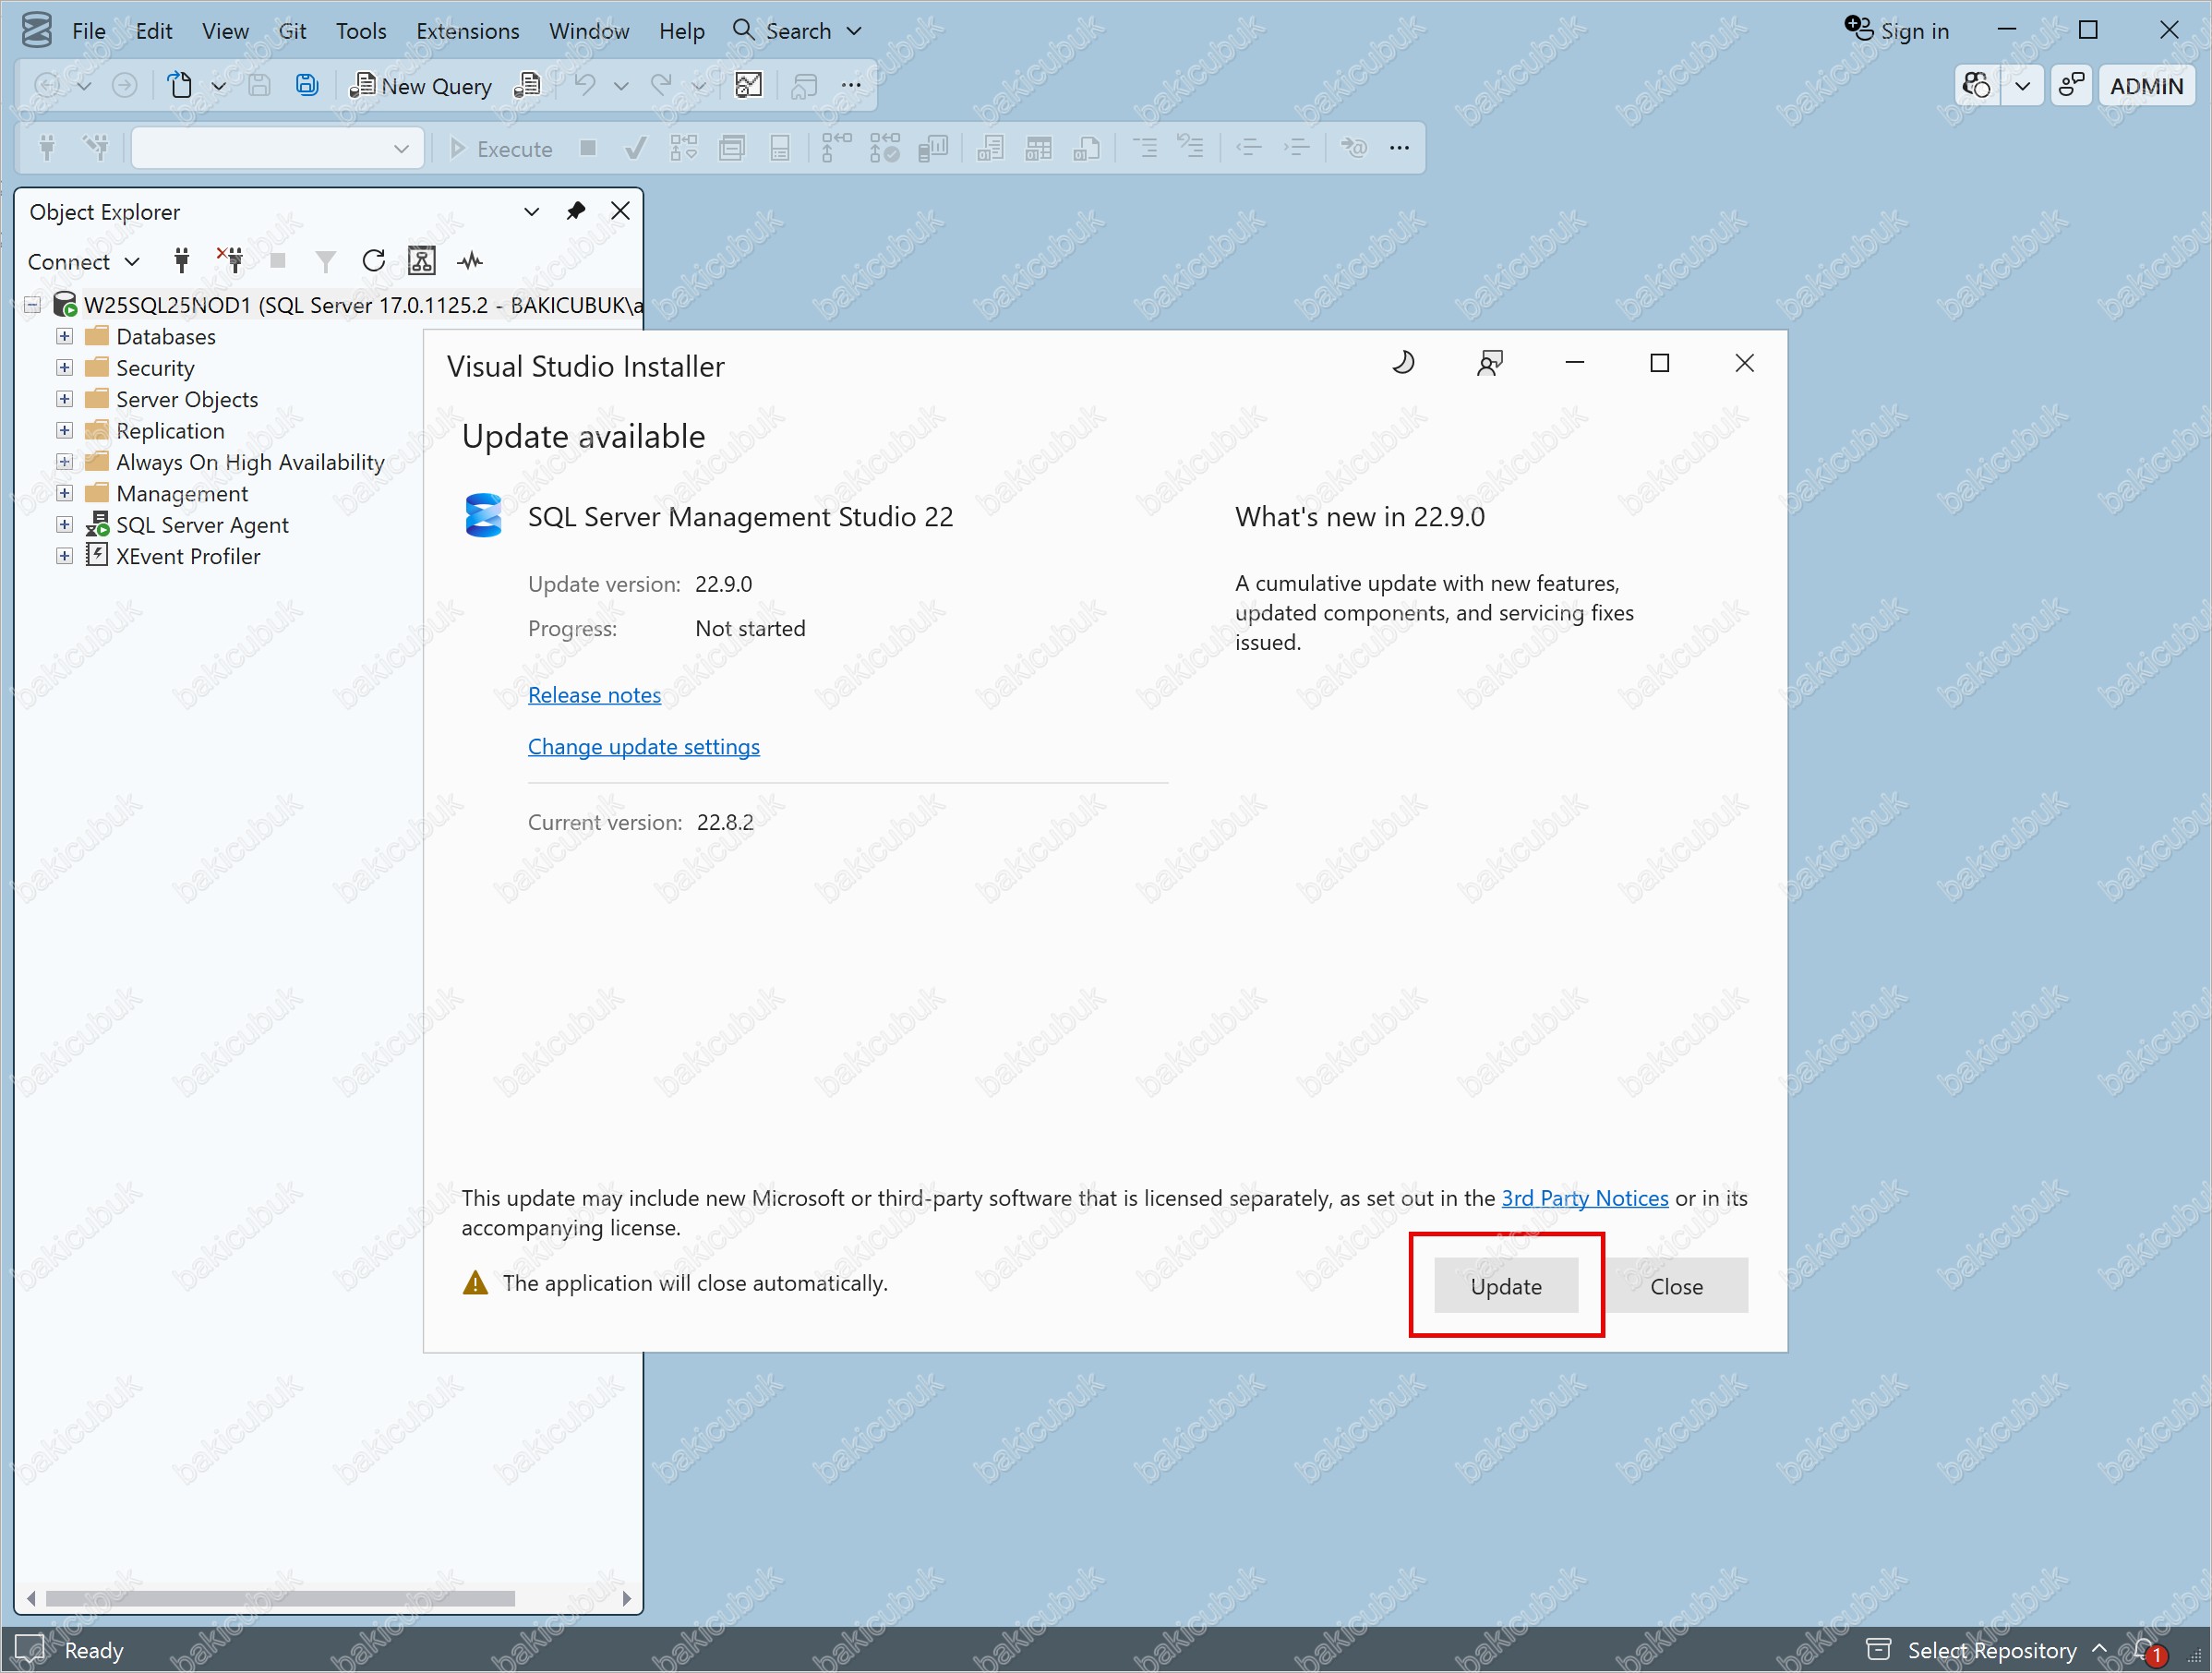Click the policy health icon in Object Explorer
Image resolution: width=2212 pixels, height=1673 pixels.
point(422,261)
